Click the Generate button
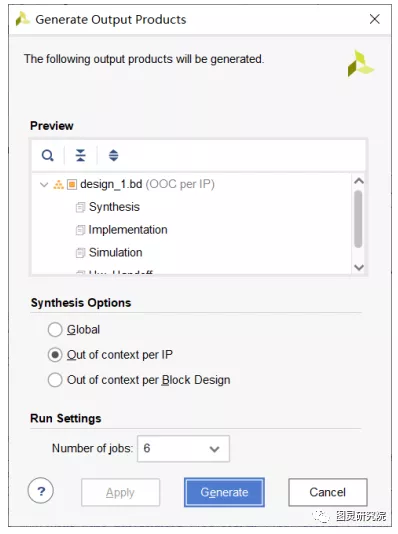The width and height of the screenshot is (398, 534). tap(224, 492)
